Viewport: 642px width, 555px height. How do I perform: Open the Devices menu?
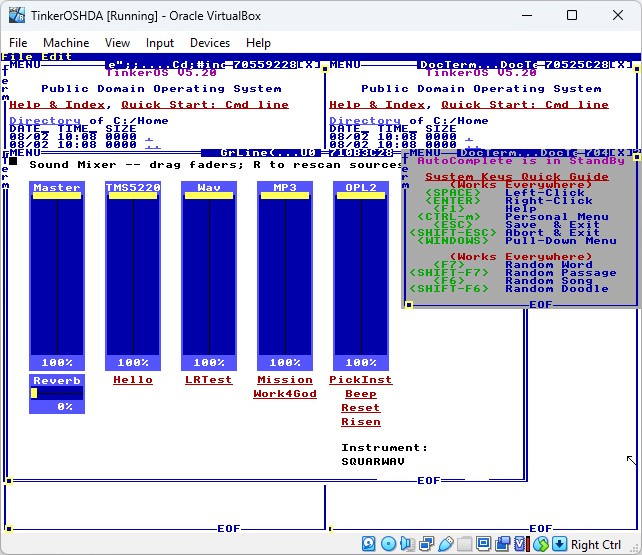click(x=210, y=43)
